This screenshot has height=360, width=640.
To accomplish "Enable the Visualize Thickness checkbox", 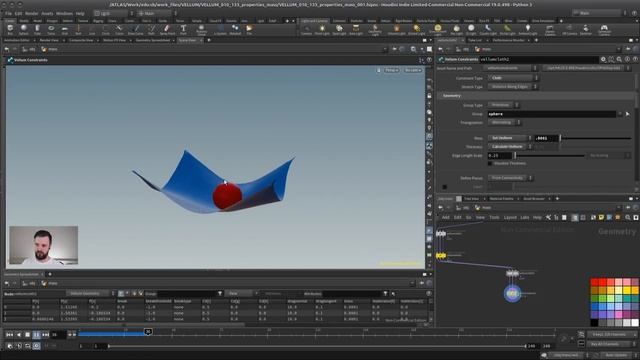I will [490, 163].
